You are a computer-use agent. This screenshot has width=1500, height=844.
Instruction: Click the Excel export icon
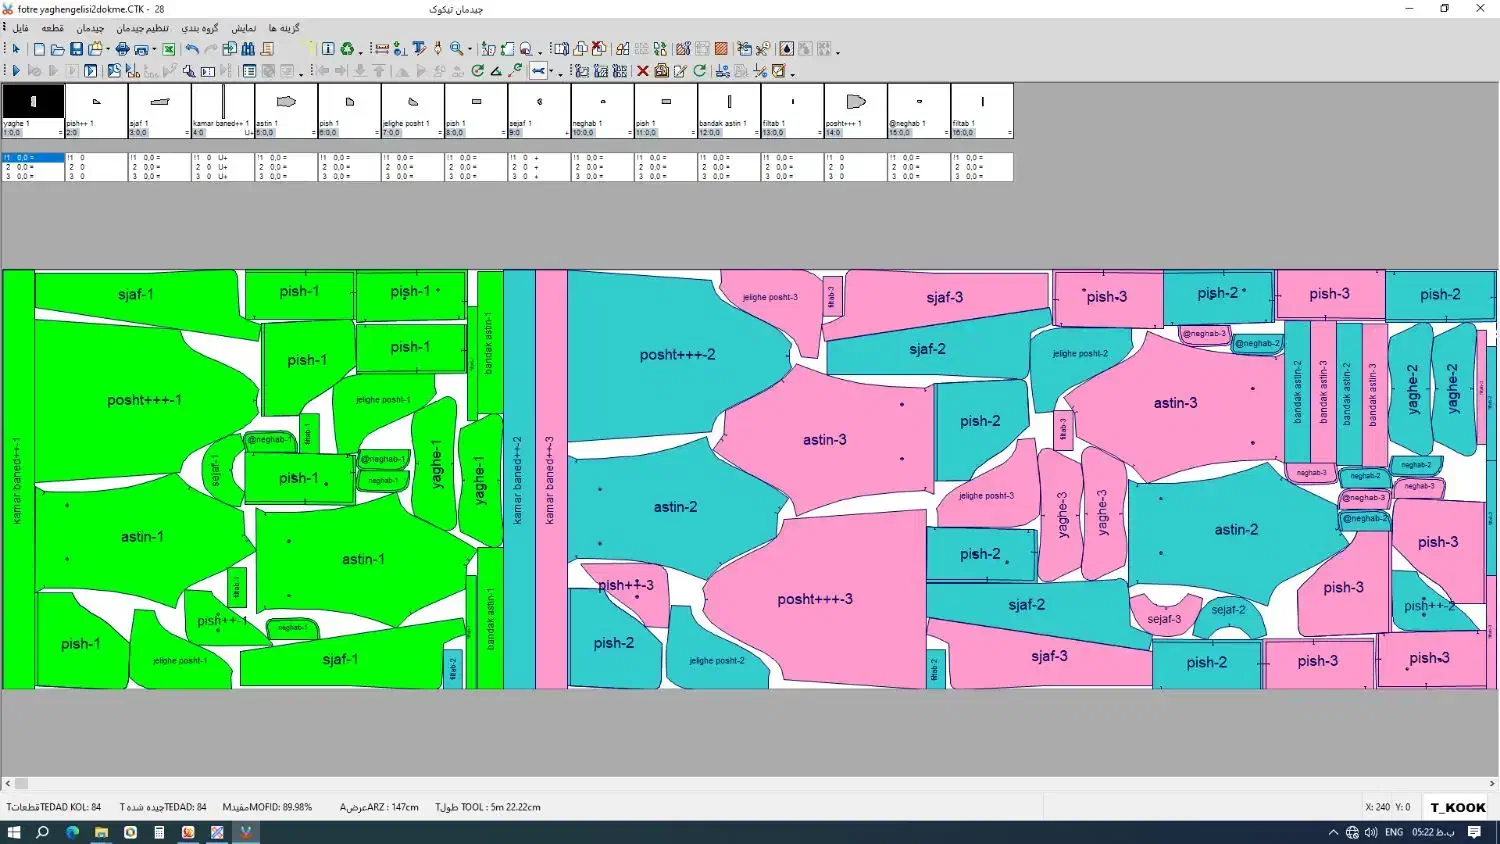pos(169,49)
